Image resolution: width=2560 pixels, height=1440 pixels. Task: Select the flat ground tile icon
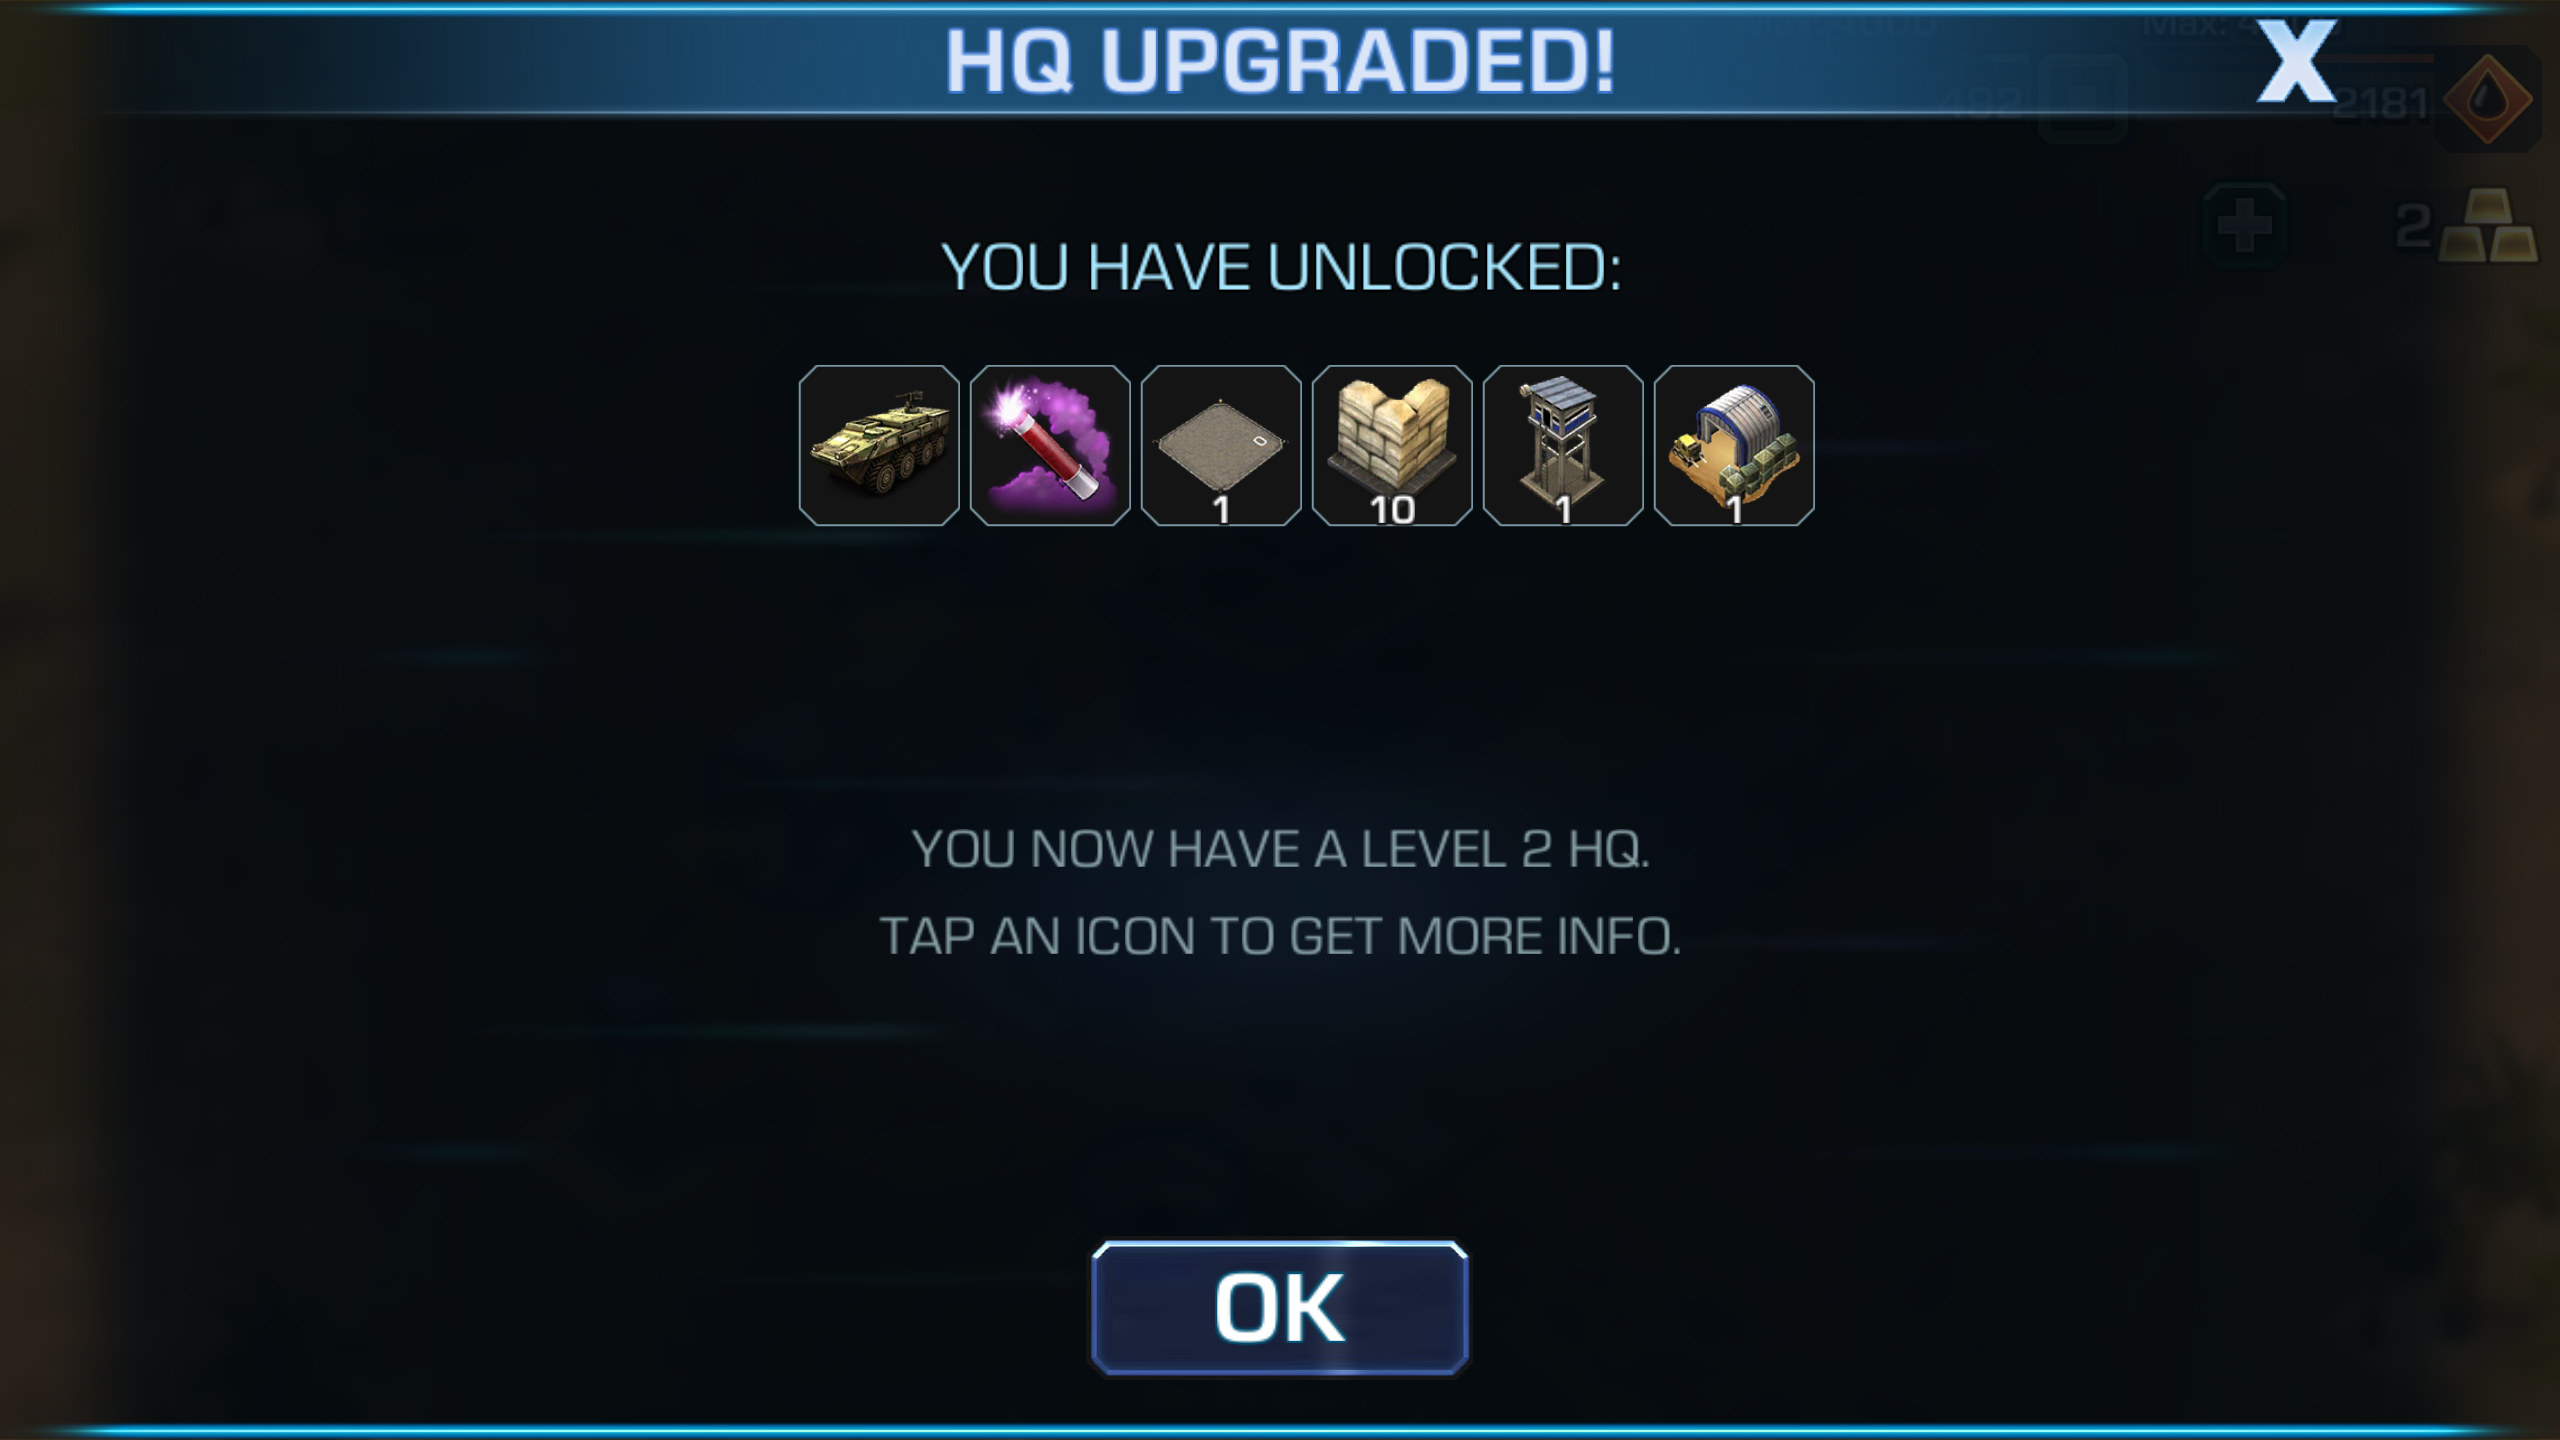point(1221,445)
